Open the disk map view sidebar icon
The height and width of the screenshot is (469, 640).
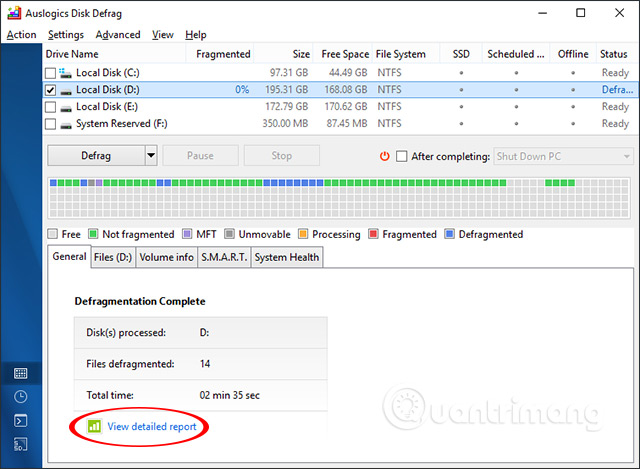point(20,373)
